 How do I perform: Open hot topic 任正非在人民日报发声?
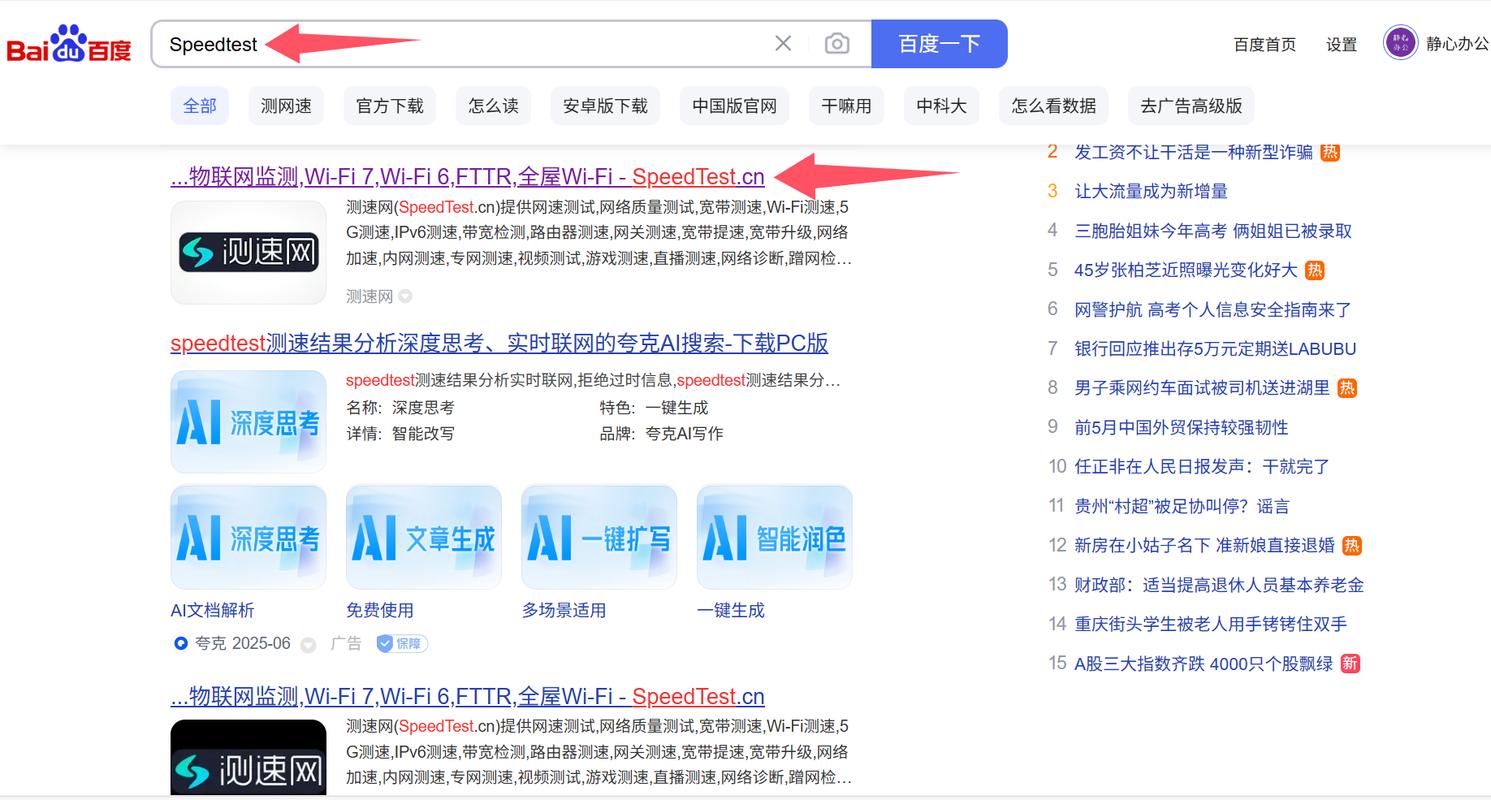coord(1202,466)
